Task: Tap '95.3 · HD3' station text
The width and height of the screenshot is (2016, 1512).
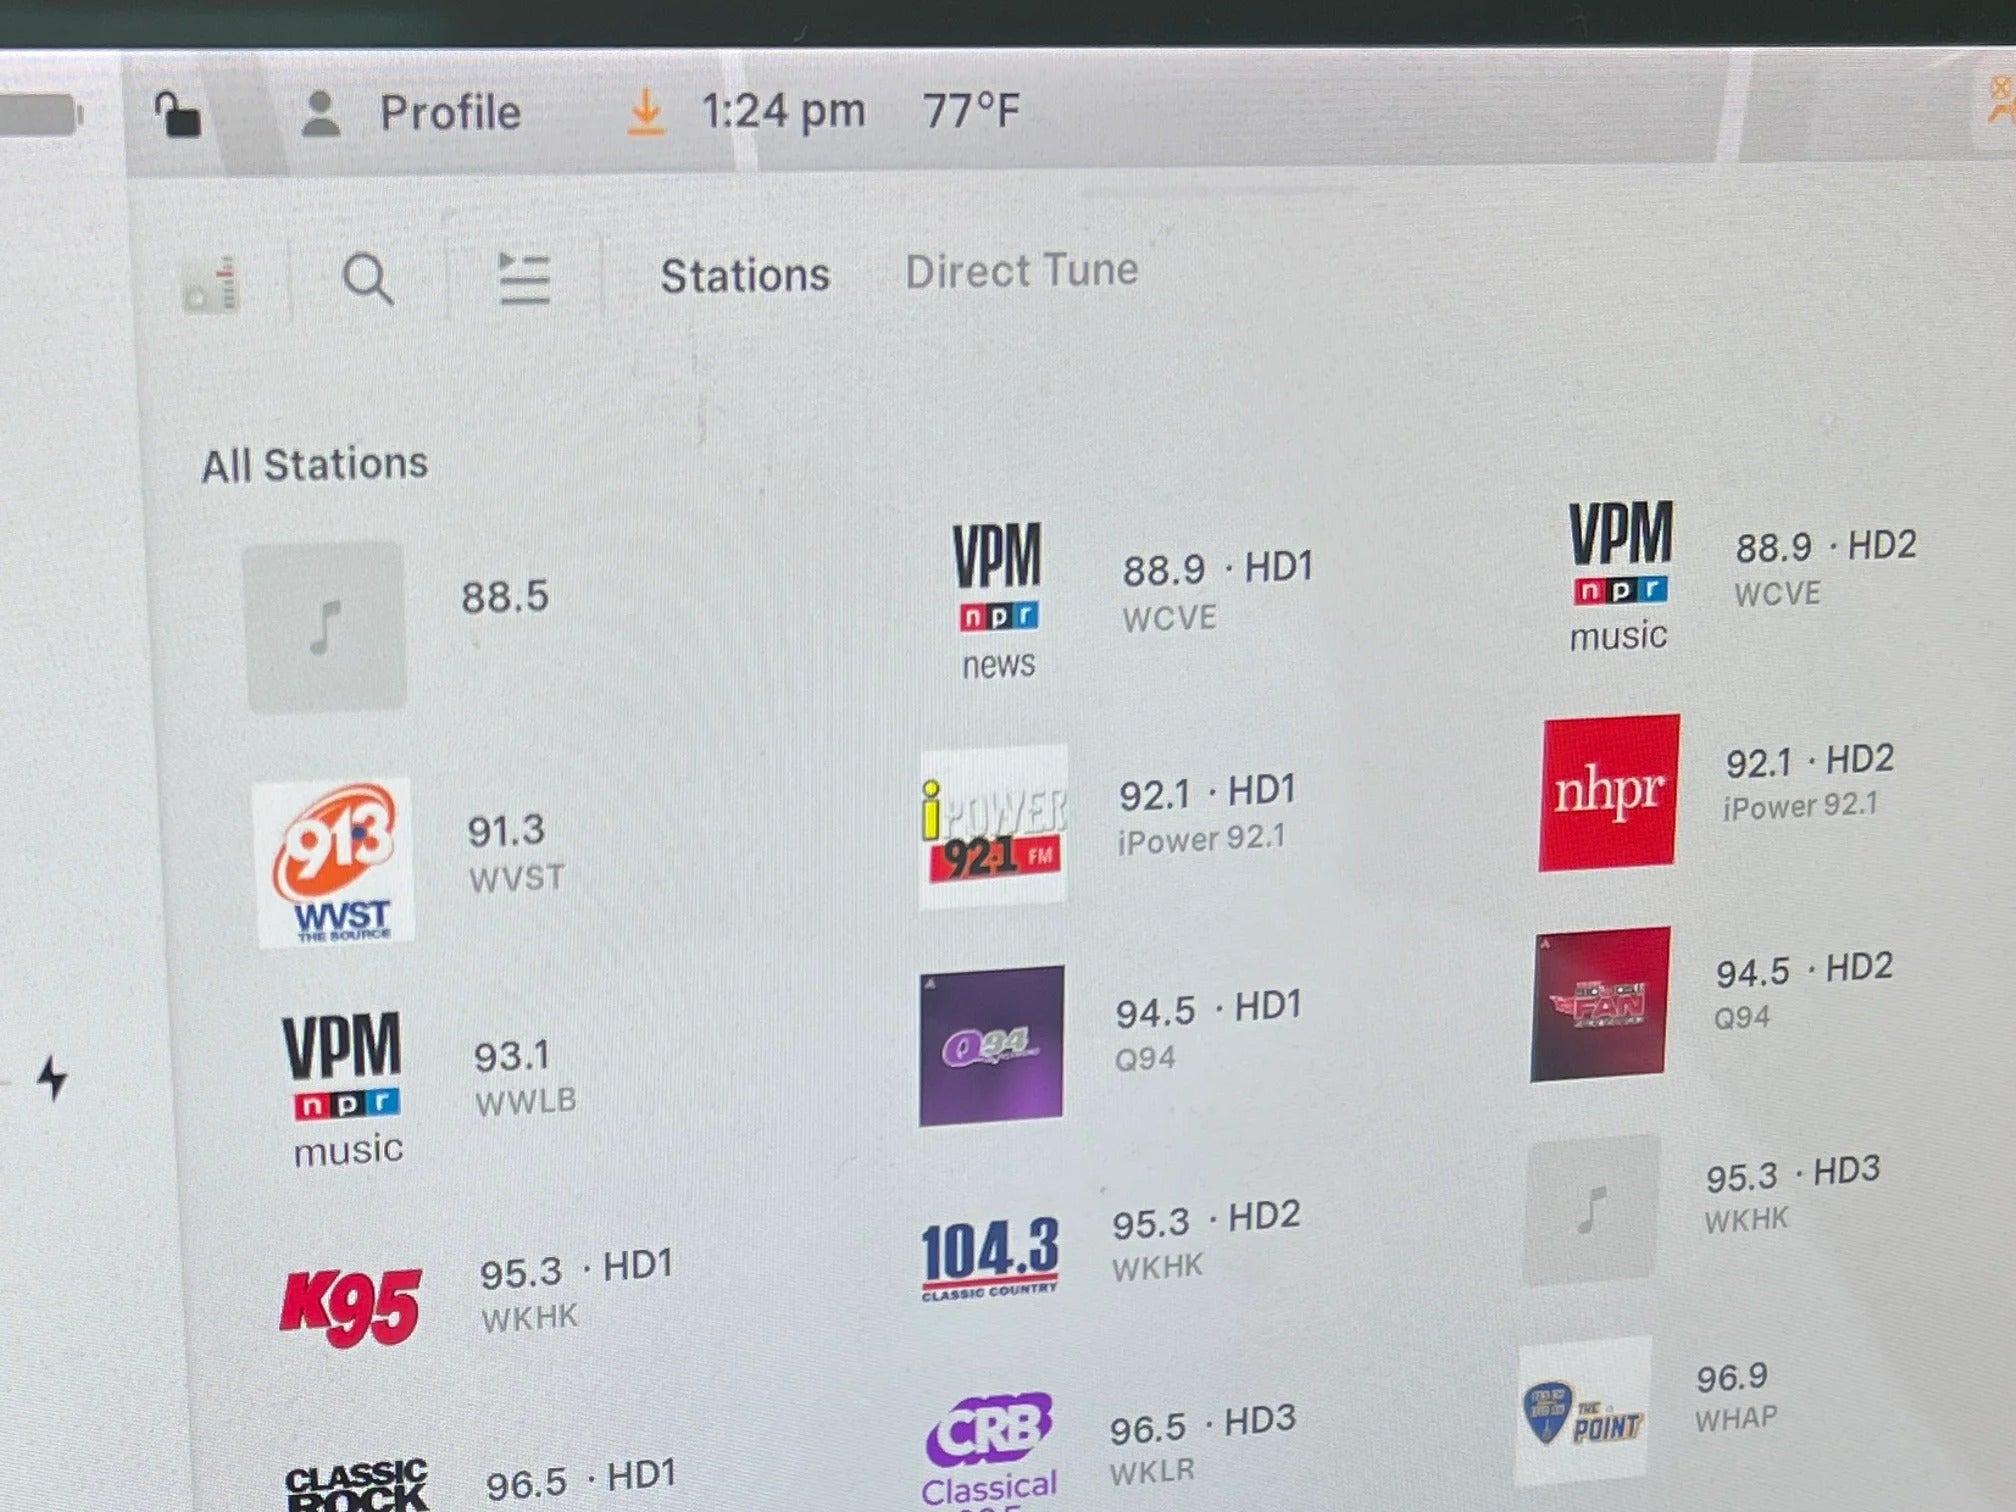Action: click(x=1793, y=1173)
